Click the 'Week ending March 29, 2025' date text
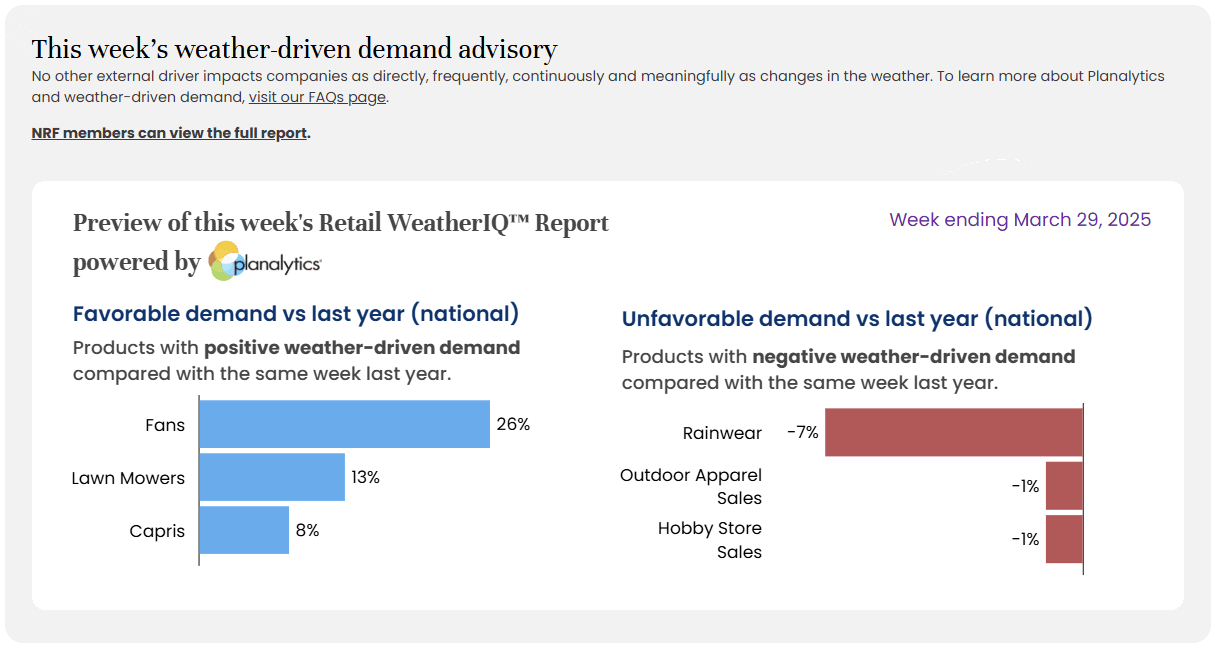 click(1020, 220)
